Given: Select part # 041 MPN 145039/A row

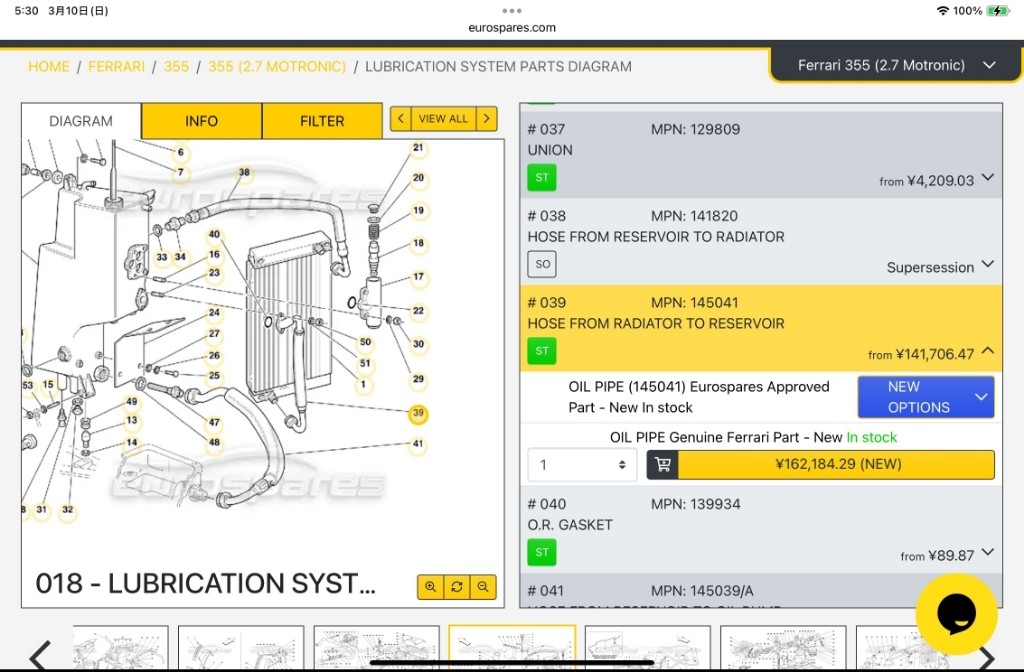Looking at the screenshot, I should 761,591.
